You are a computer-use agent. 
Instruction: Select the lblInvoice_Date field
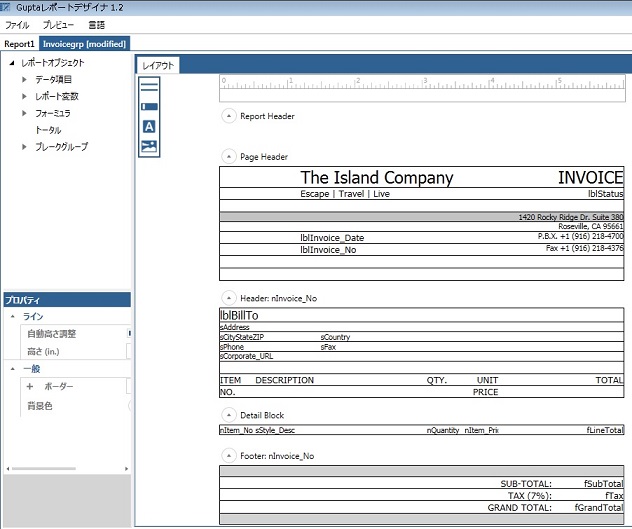[332, 238]
